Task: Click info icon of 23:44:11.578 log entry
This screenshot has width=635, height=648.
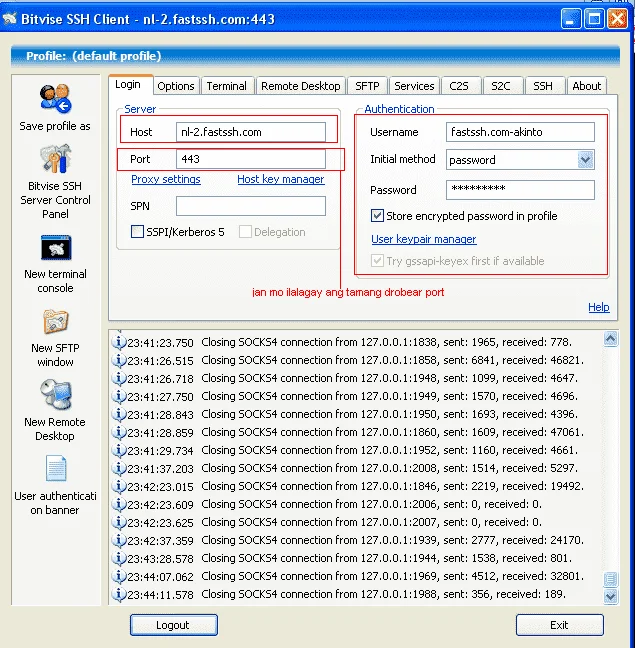Action: click(x=119, y=594)
